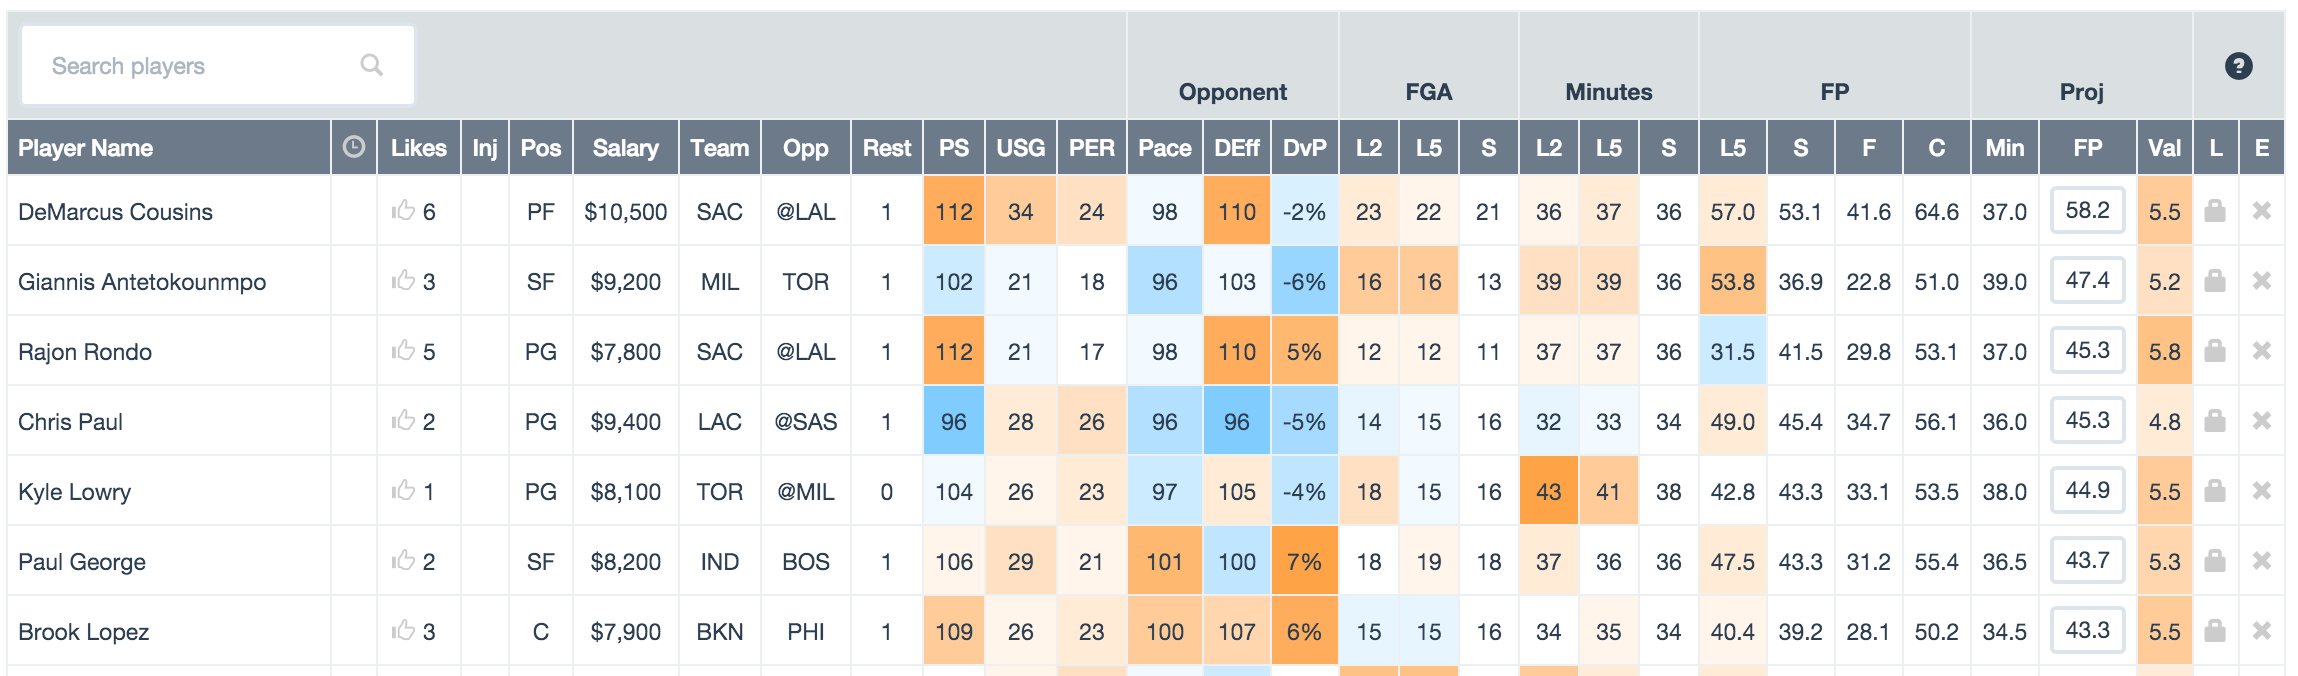Click the Search players input field
The width and height of the screenshot is (2298, 676).
[200, 66]
